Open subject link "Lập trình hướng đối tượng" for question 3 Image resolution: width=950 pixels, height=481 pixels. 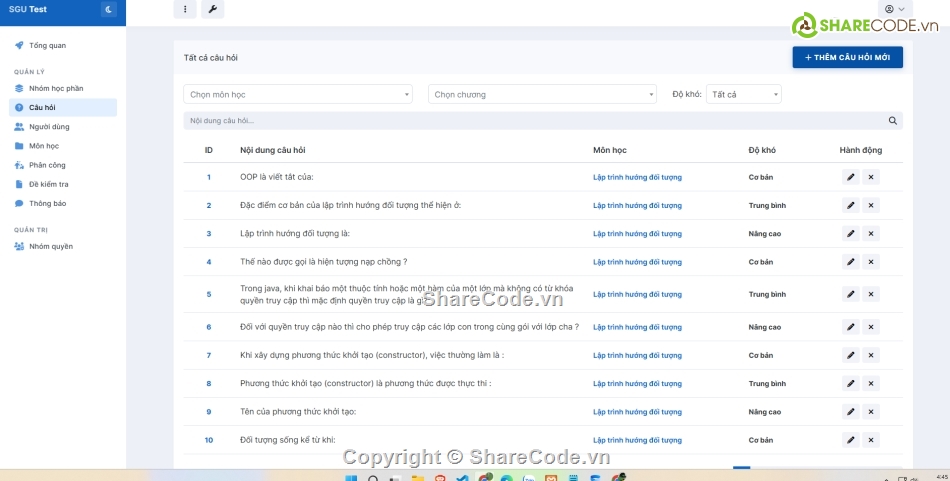637,234
